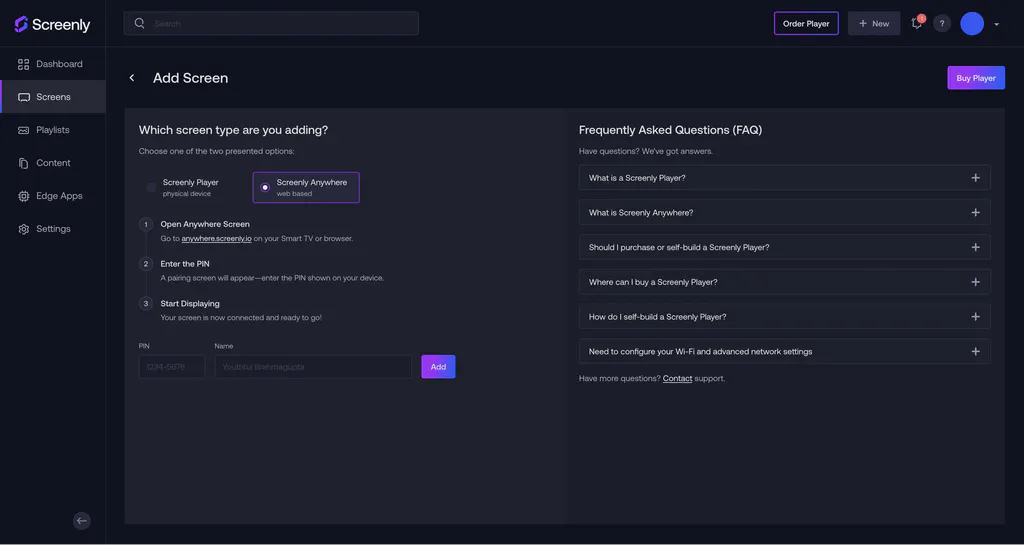Open the anywhere.screenly.io link
The image size is (1024, 545).
tap(216, 239)
